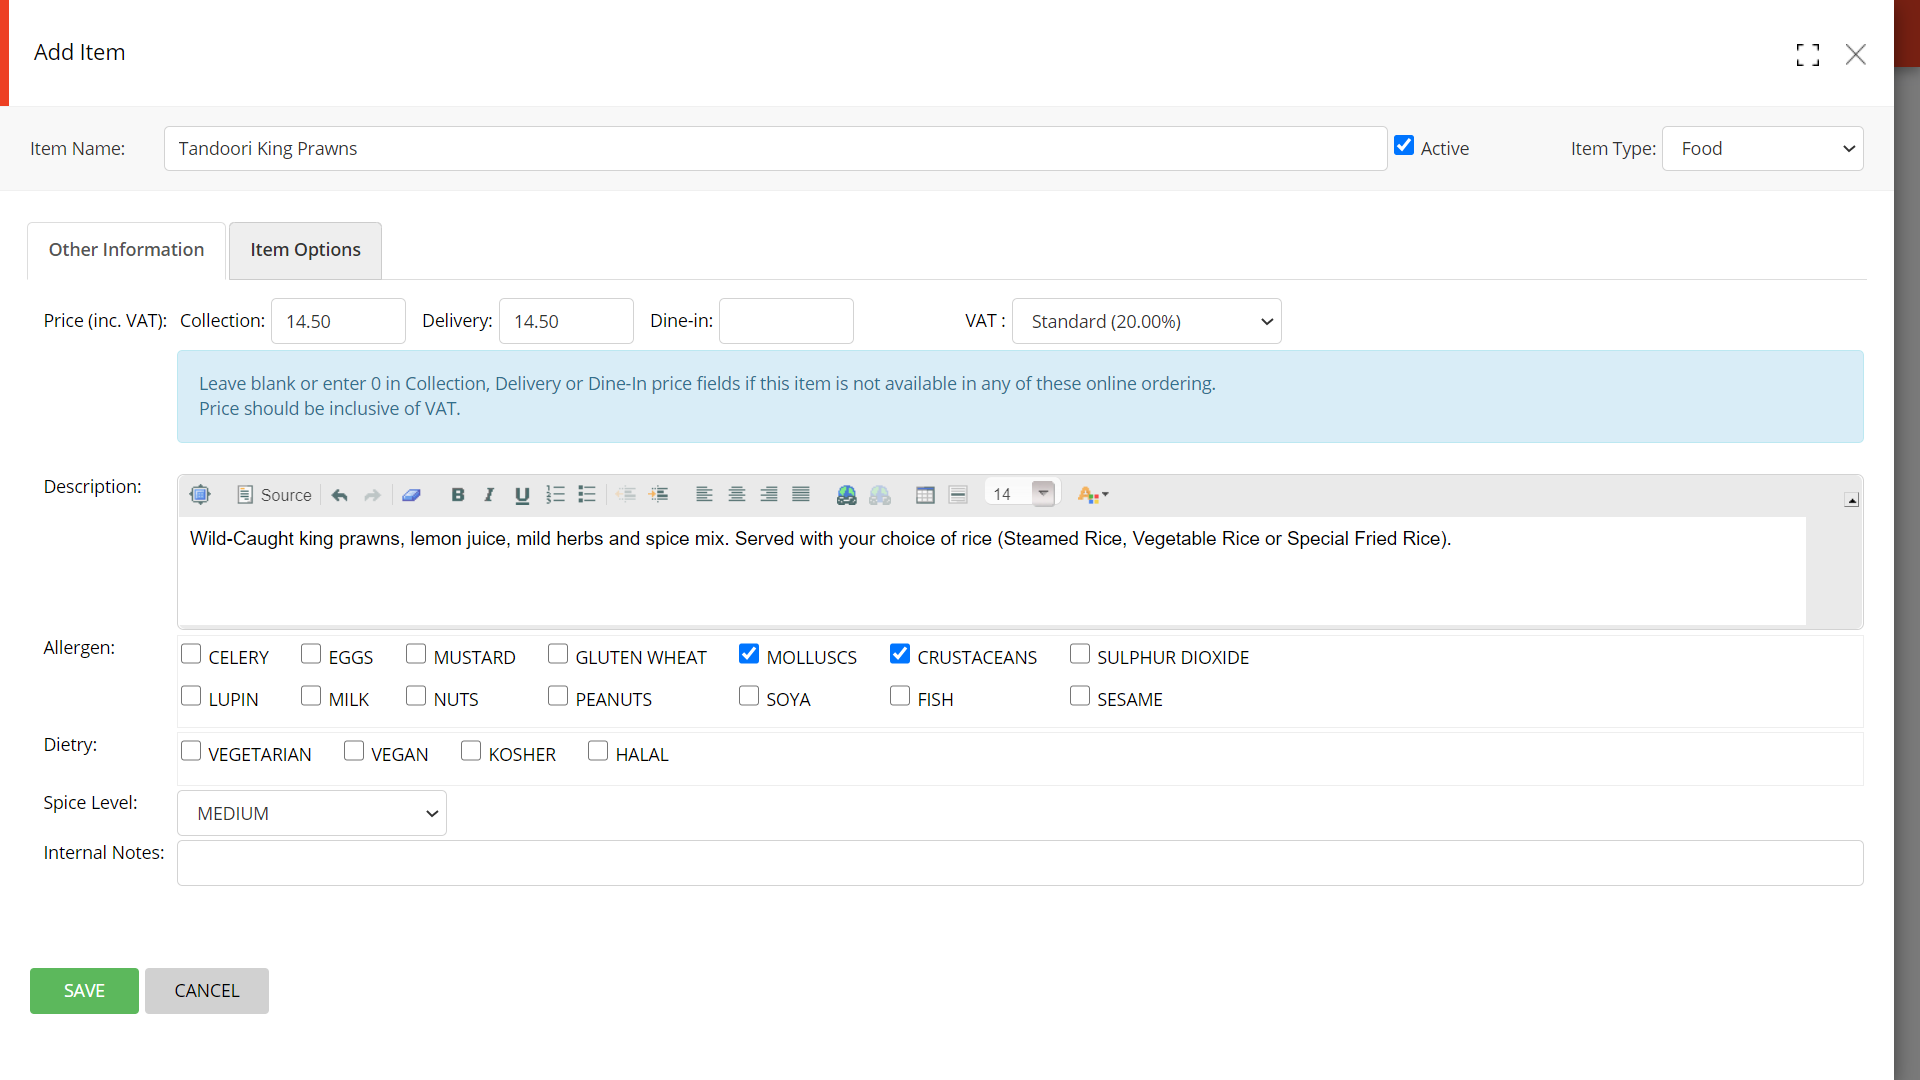The height and width of the screenshot is (1080, 1920).
Task: Uncheck the Active checkbox
Action: tap(1404, 146)
